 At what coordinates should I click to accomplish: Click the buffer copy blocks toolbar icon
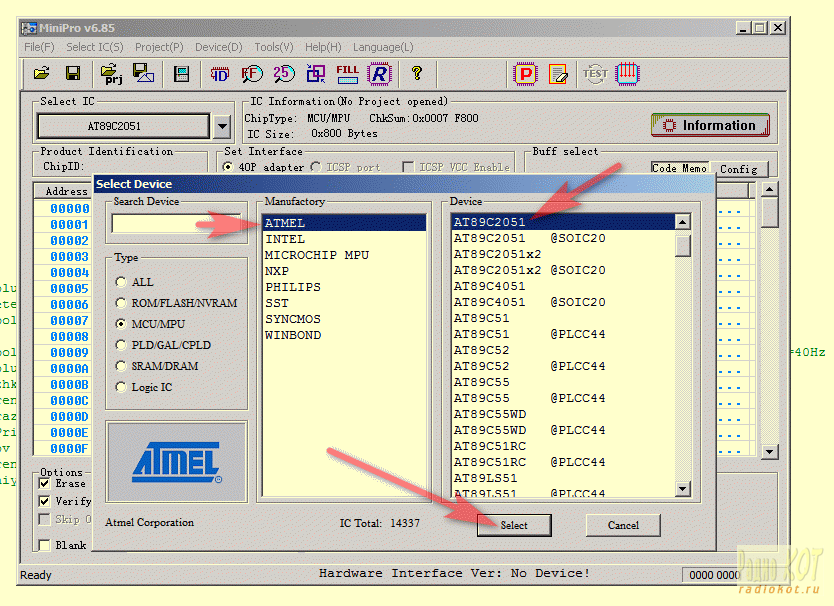click(x=316, y=73)
